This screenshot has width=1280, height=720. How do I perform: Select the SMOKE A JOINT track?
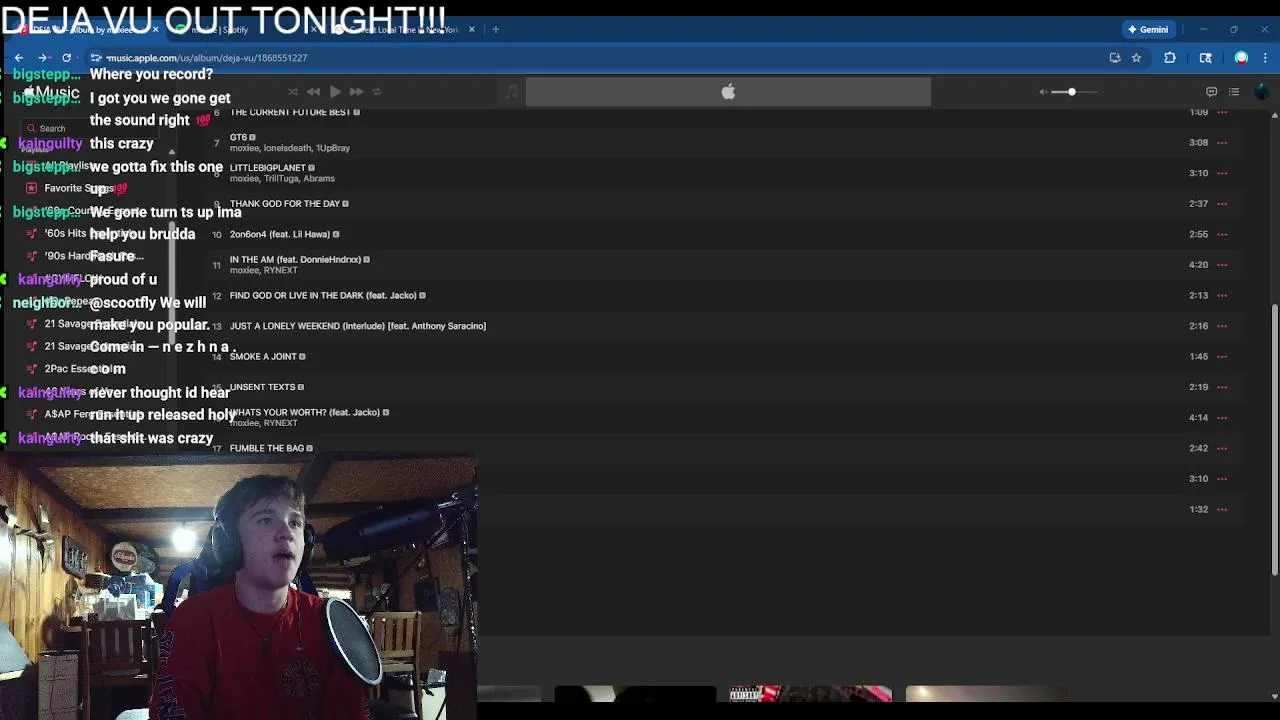tap(263, 356)
